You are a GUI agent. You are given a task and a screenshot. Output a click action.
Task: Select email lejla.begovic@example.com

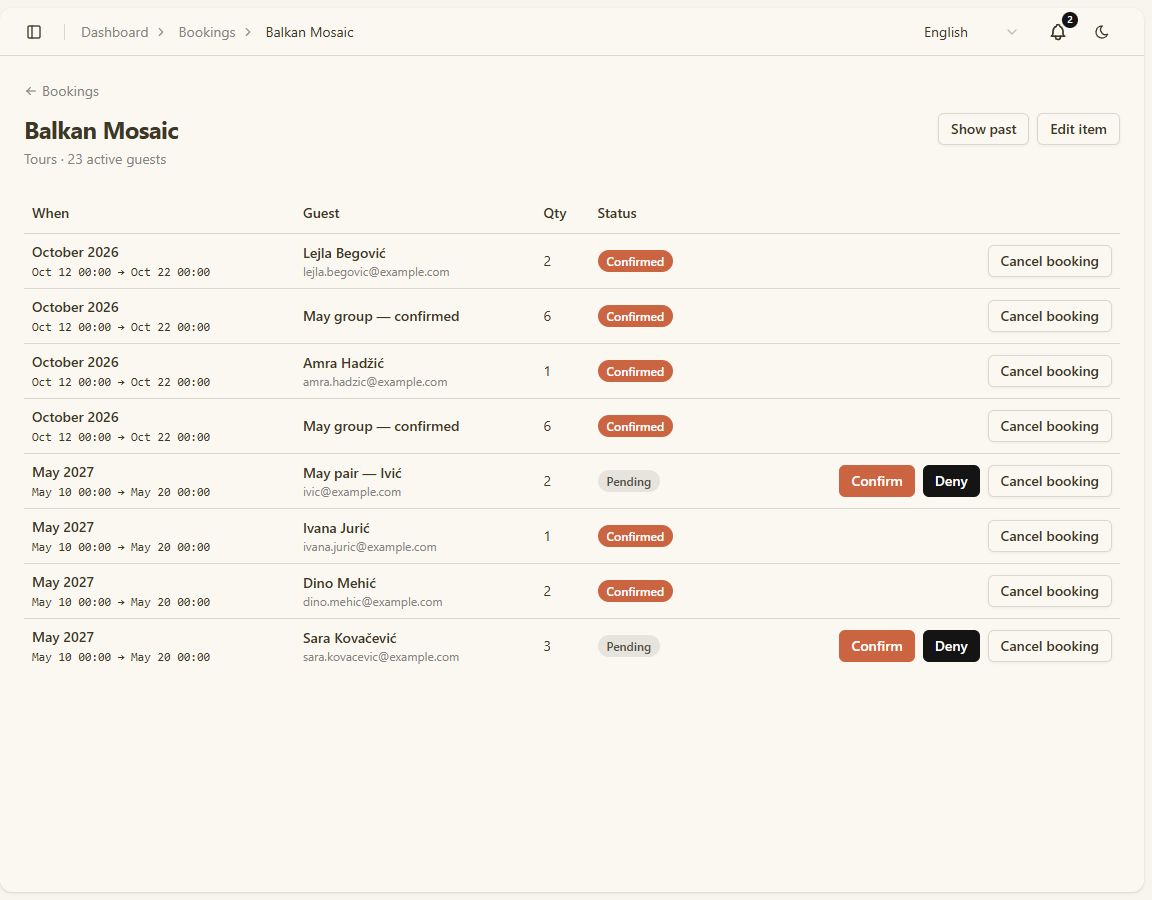376,272
